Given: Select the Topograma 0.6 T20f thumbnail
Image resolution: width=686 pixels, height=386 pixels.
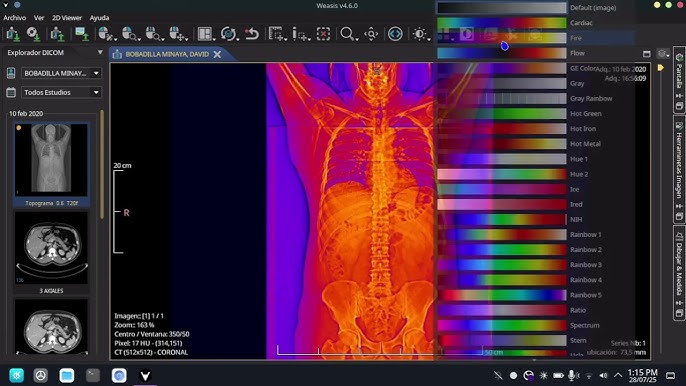Looking at the screenshot, I should coord(51,164).
